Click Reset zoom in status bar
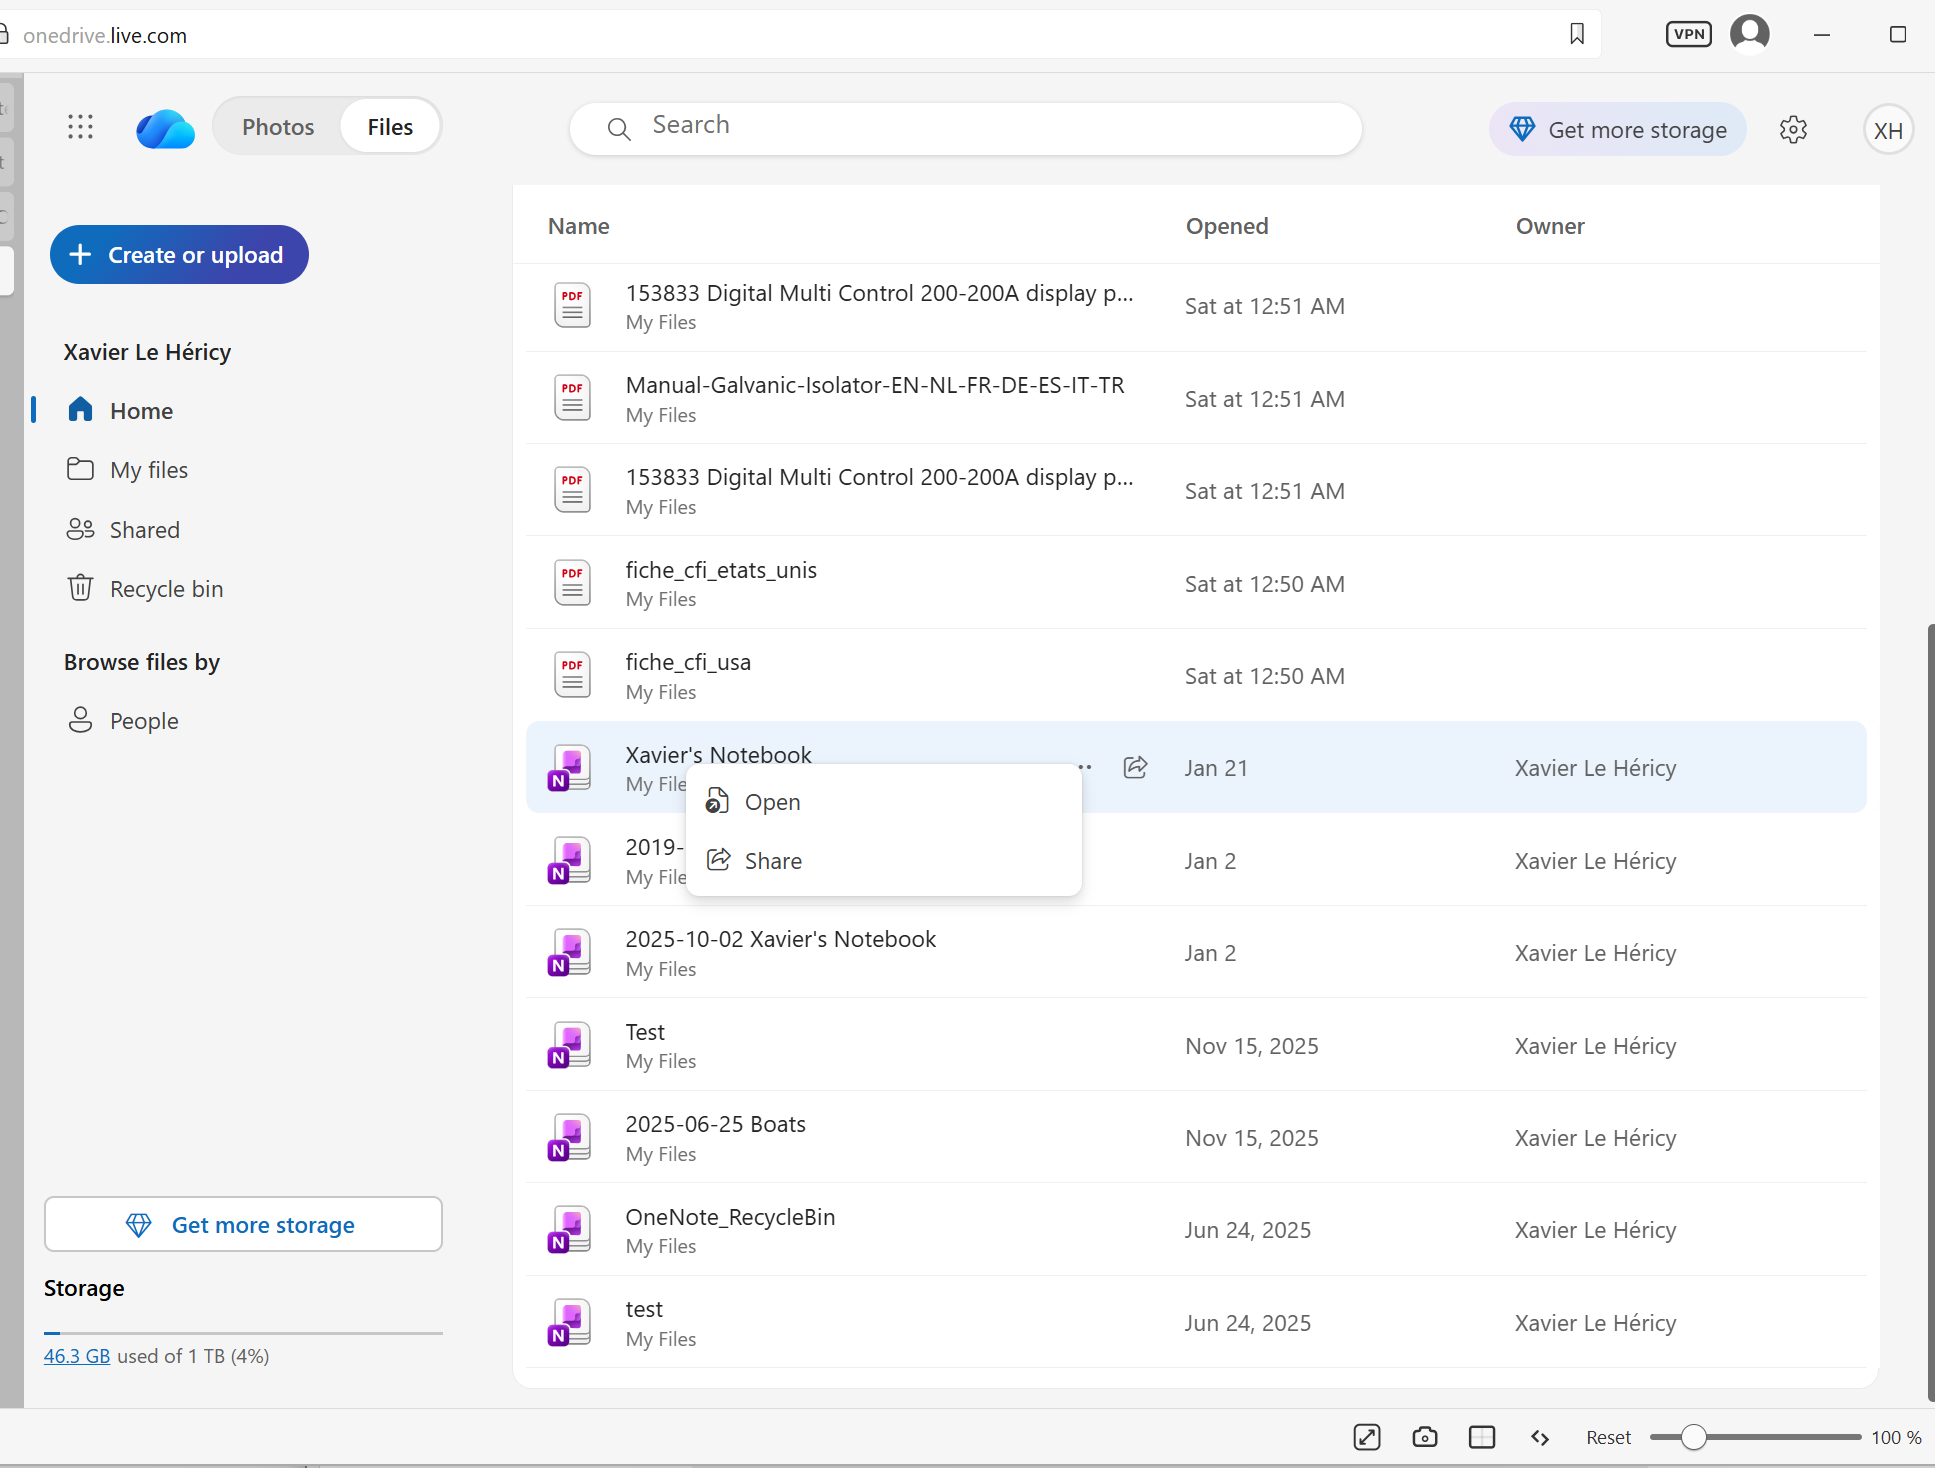The image size is (1935, 1468). click(1607, 1437)
